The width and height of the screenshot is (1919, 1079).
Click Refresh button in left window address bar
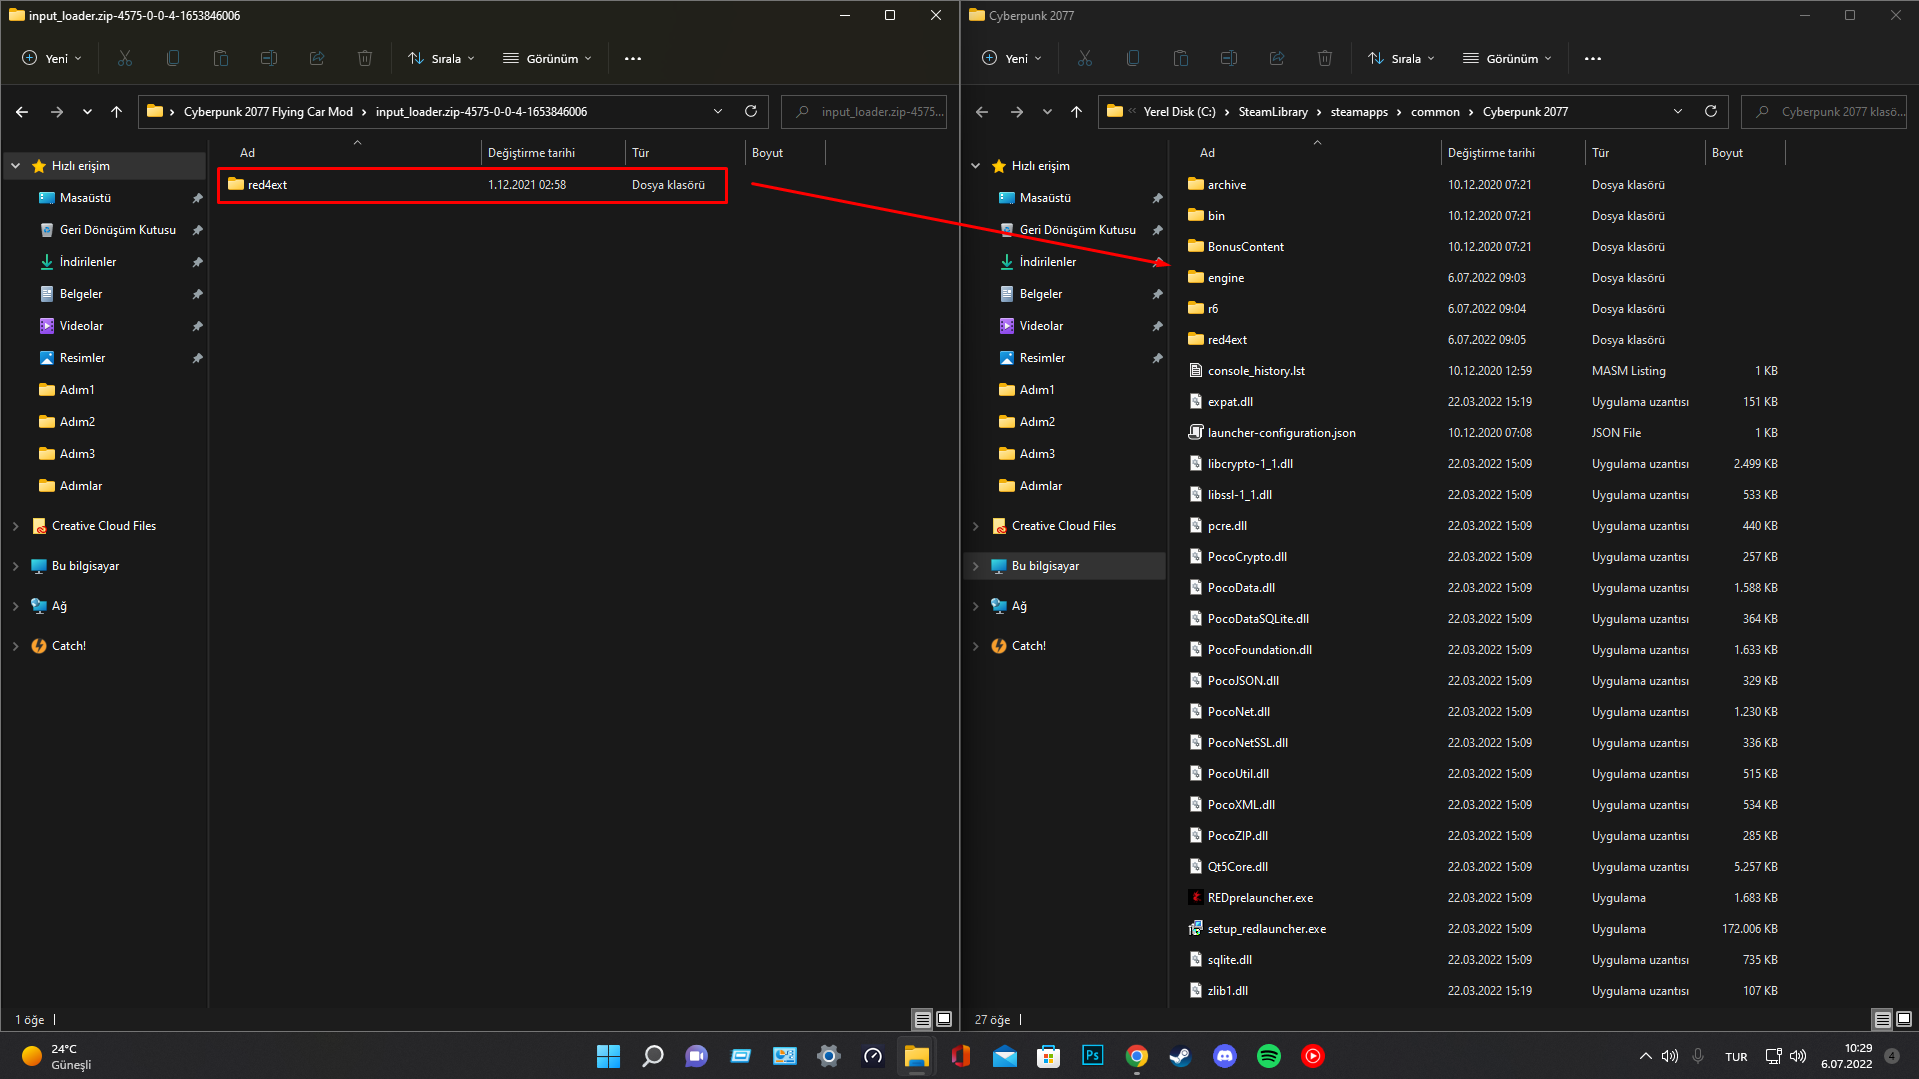750,111
